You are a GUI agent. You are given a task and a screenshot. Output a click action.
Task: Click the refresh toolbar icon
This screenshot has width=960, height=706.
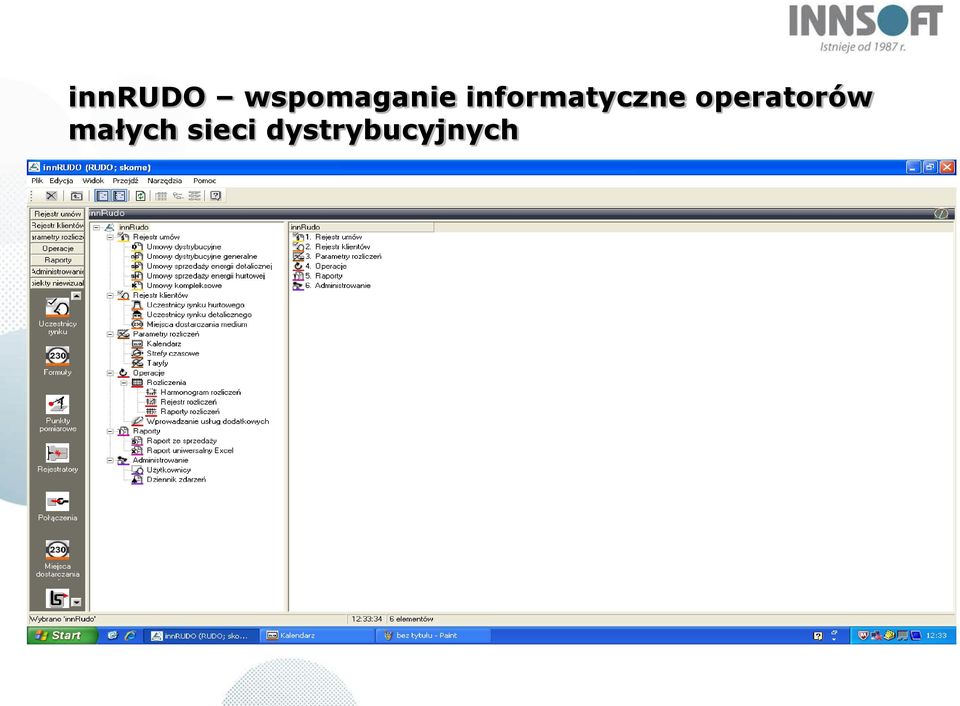coord(140,196)
